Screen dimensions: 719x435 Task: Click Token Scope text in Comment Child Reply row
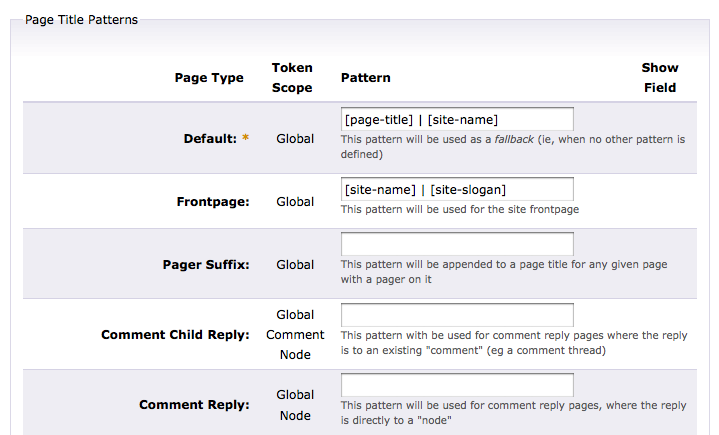click(295, 335)
